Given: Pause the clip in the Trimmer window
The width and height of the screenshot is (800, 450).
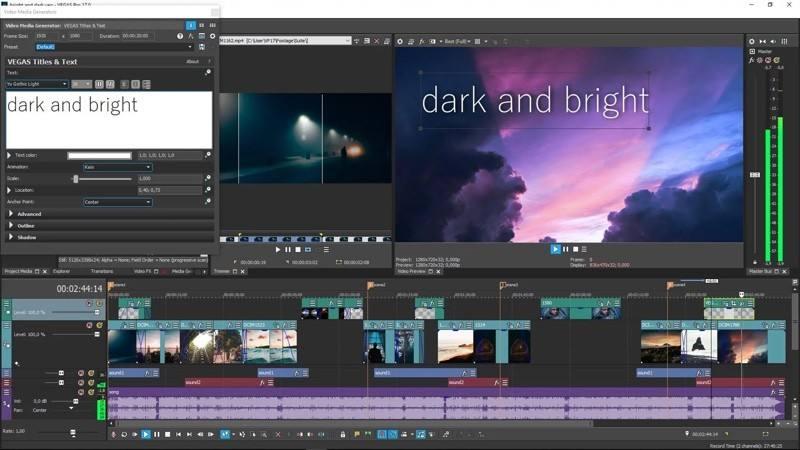Looking at the screenshot, I should (288, 249).
